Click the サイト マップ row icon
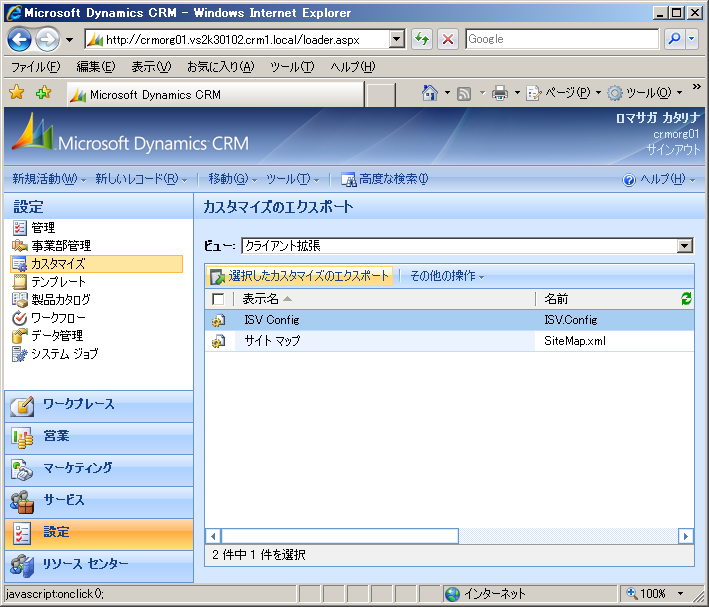Image resolution: width=709 pixels, height=607 pixels. (218, 341)
